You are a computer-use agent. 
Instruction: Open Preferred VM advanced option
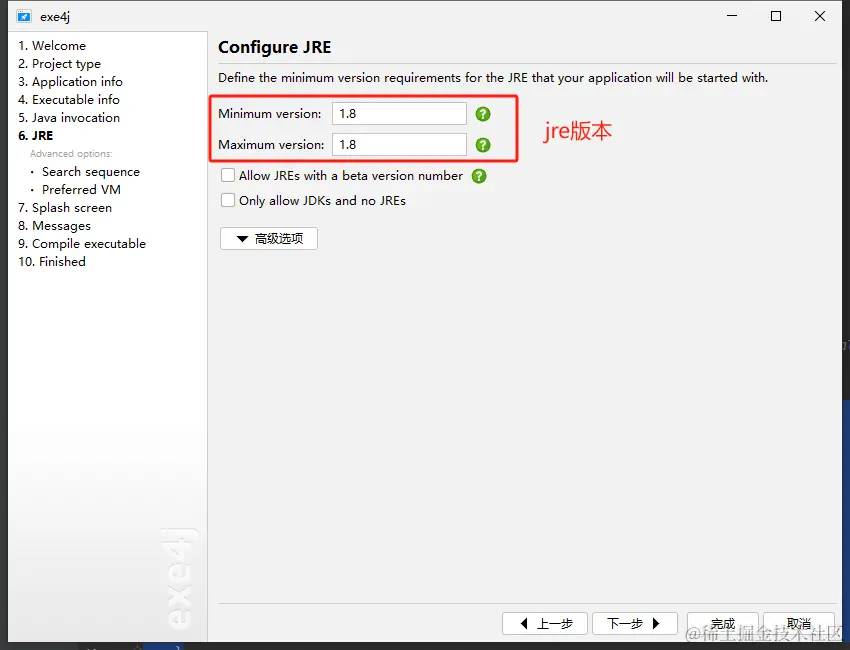pos(81,190)
